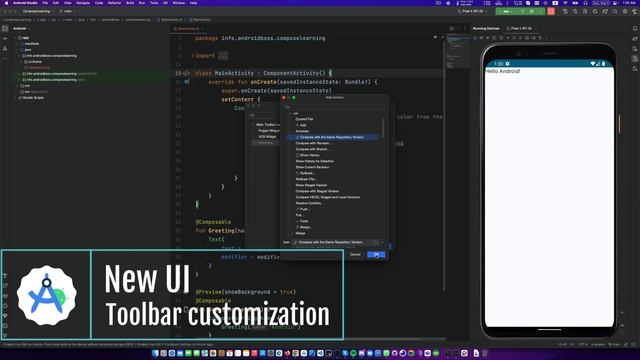Open the Project tool window icon

[x=5, y=29]
